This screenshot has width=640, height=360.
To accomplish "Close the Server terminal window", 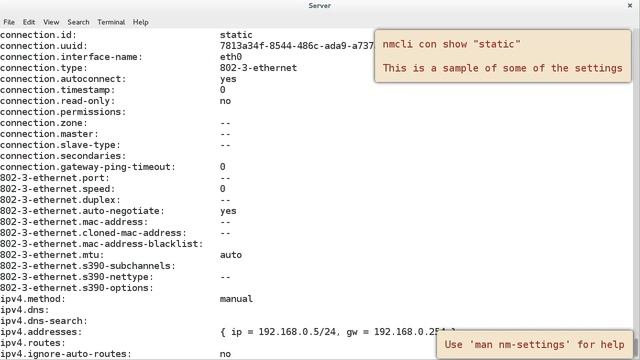I will pyautogui.click(x=630, y=5).
